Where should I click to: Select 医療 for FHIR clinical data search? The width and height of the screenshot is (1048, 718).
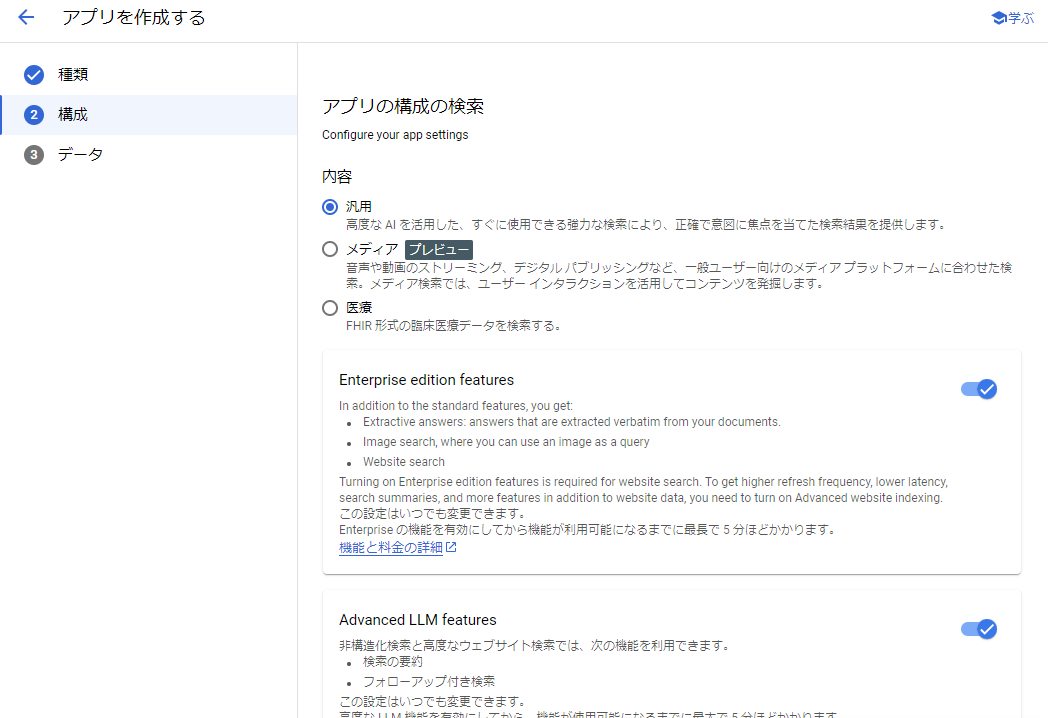coord(330,307)
